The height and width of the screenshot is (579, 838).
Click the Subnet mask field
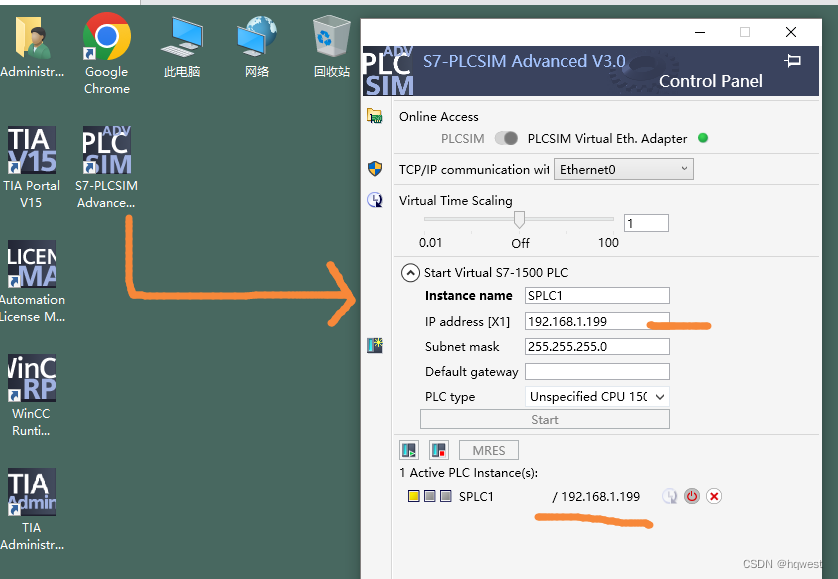click(597, 346)
